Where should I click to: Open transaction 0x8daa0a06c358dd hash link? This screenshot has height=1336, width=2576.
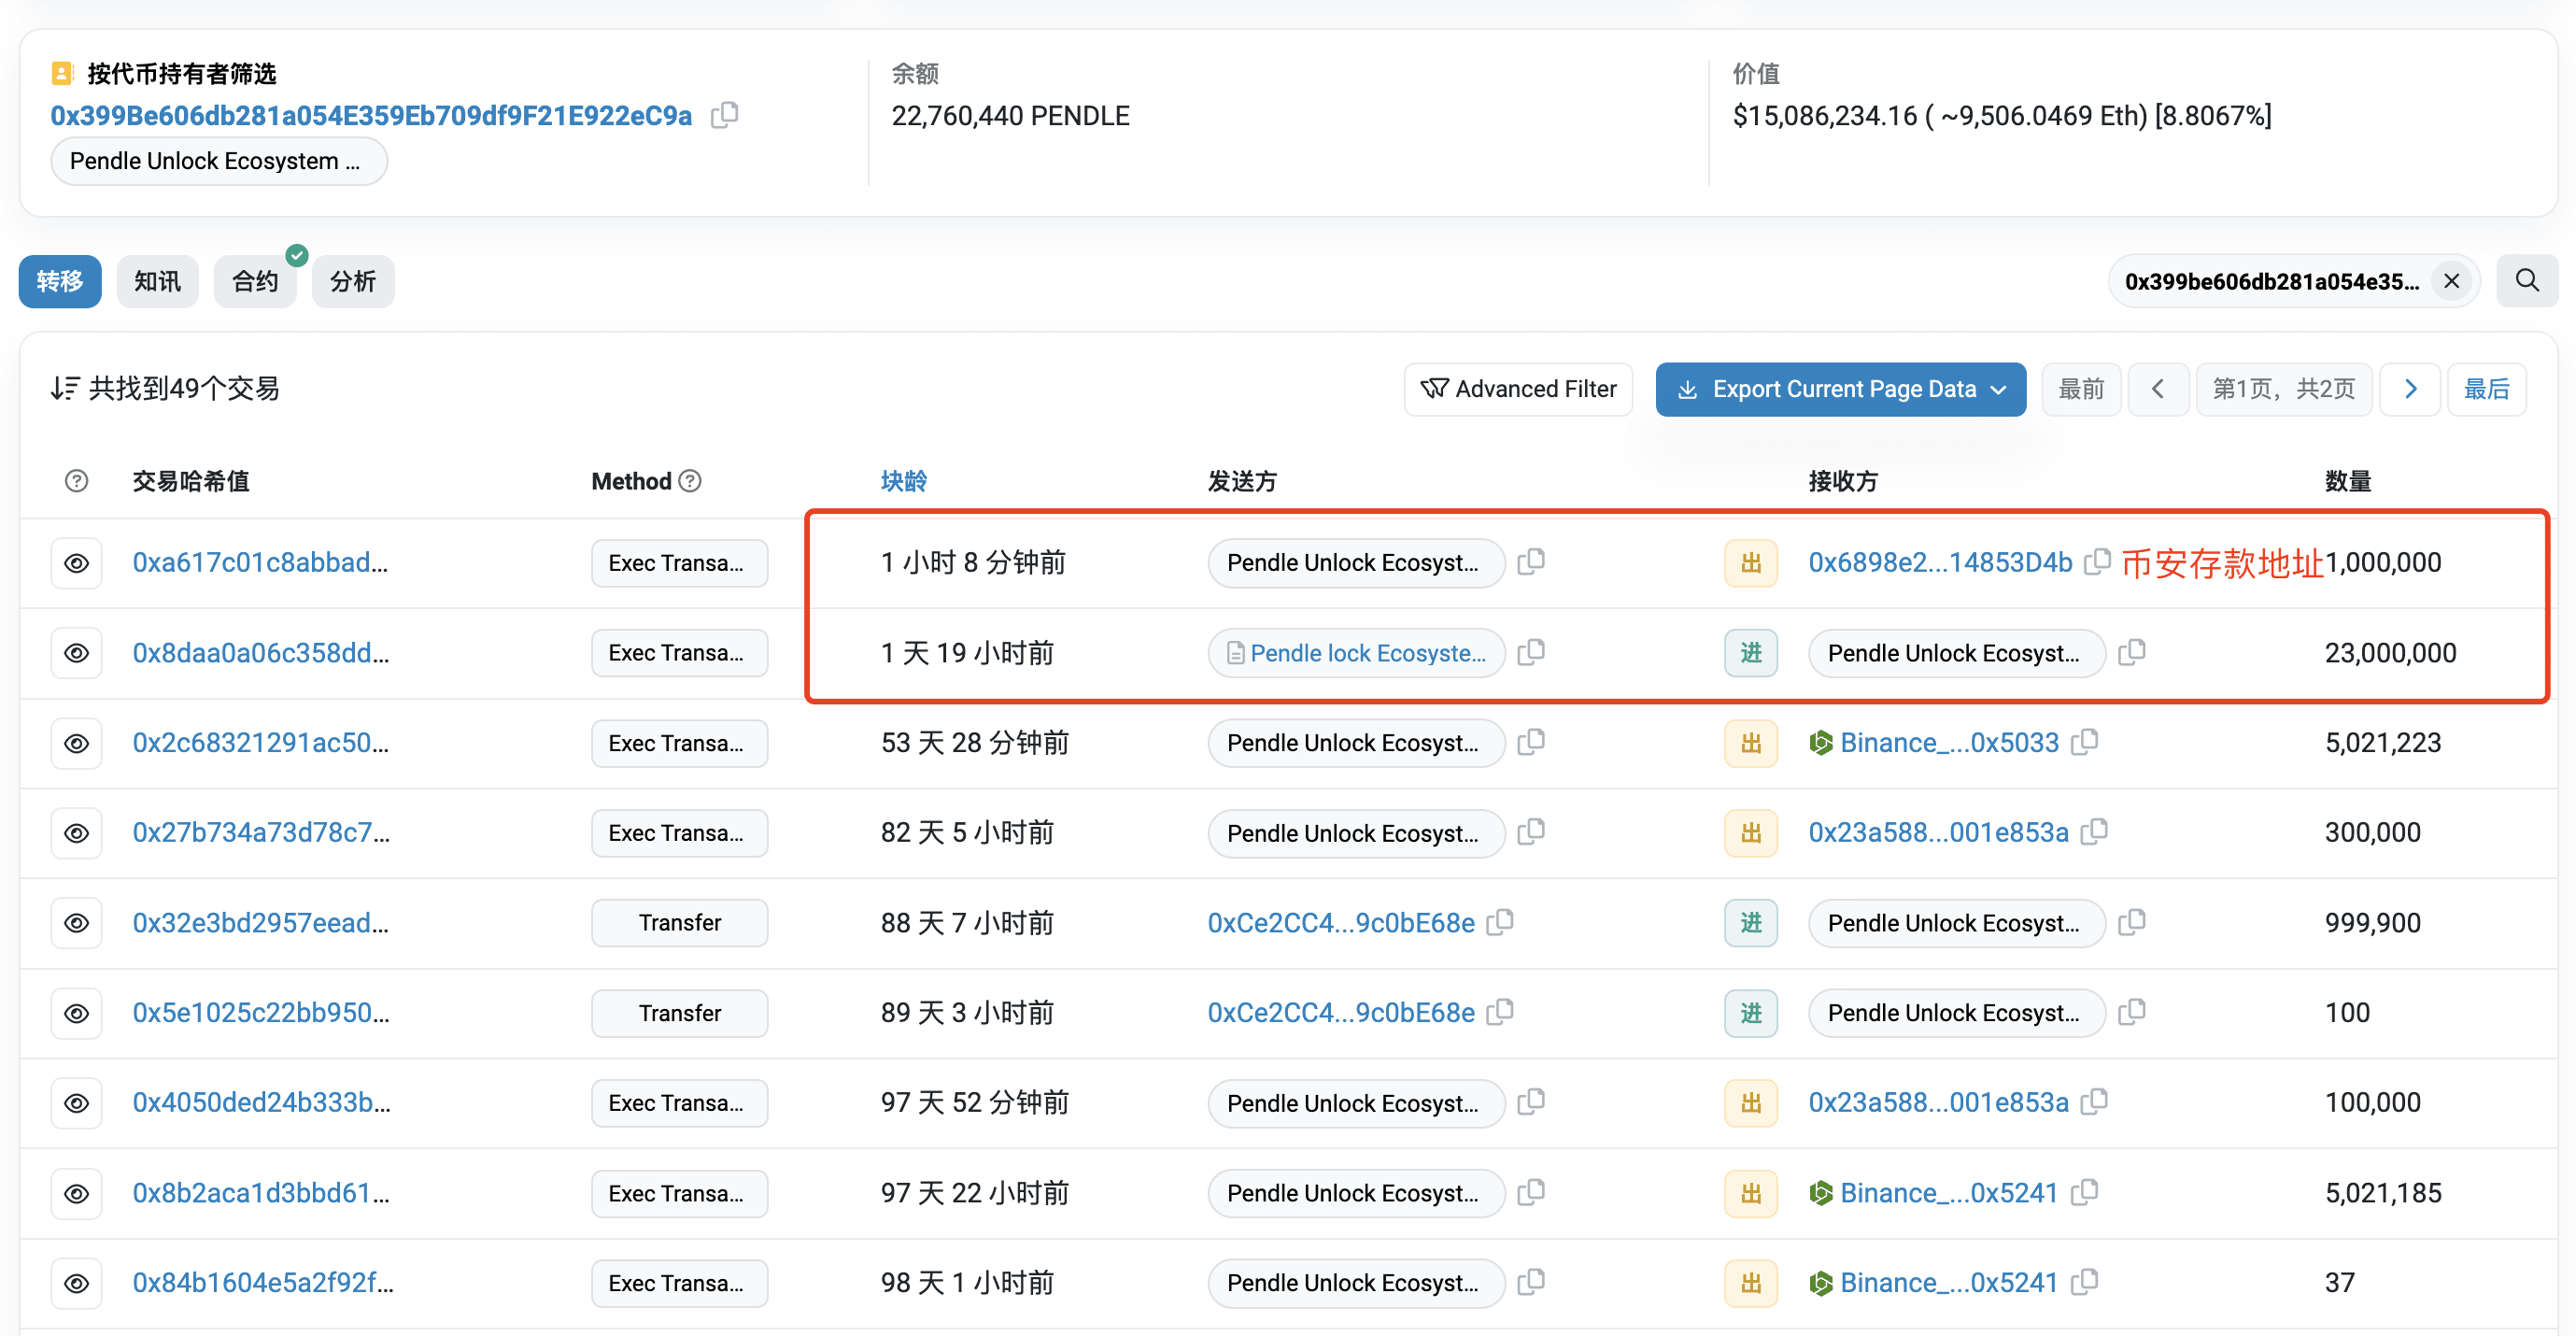pos(261,653)
